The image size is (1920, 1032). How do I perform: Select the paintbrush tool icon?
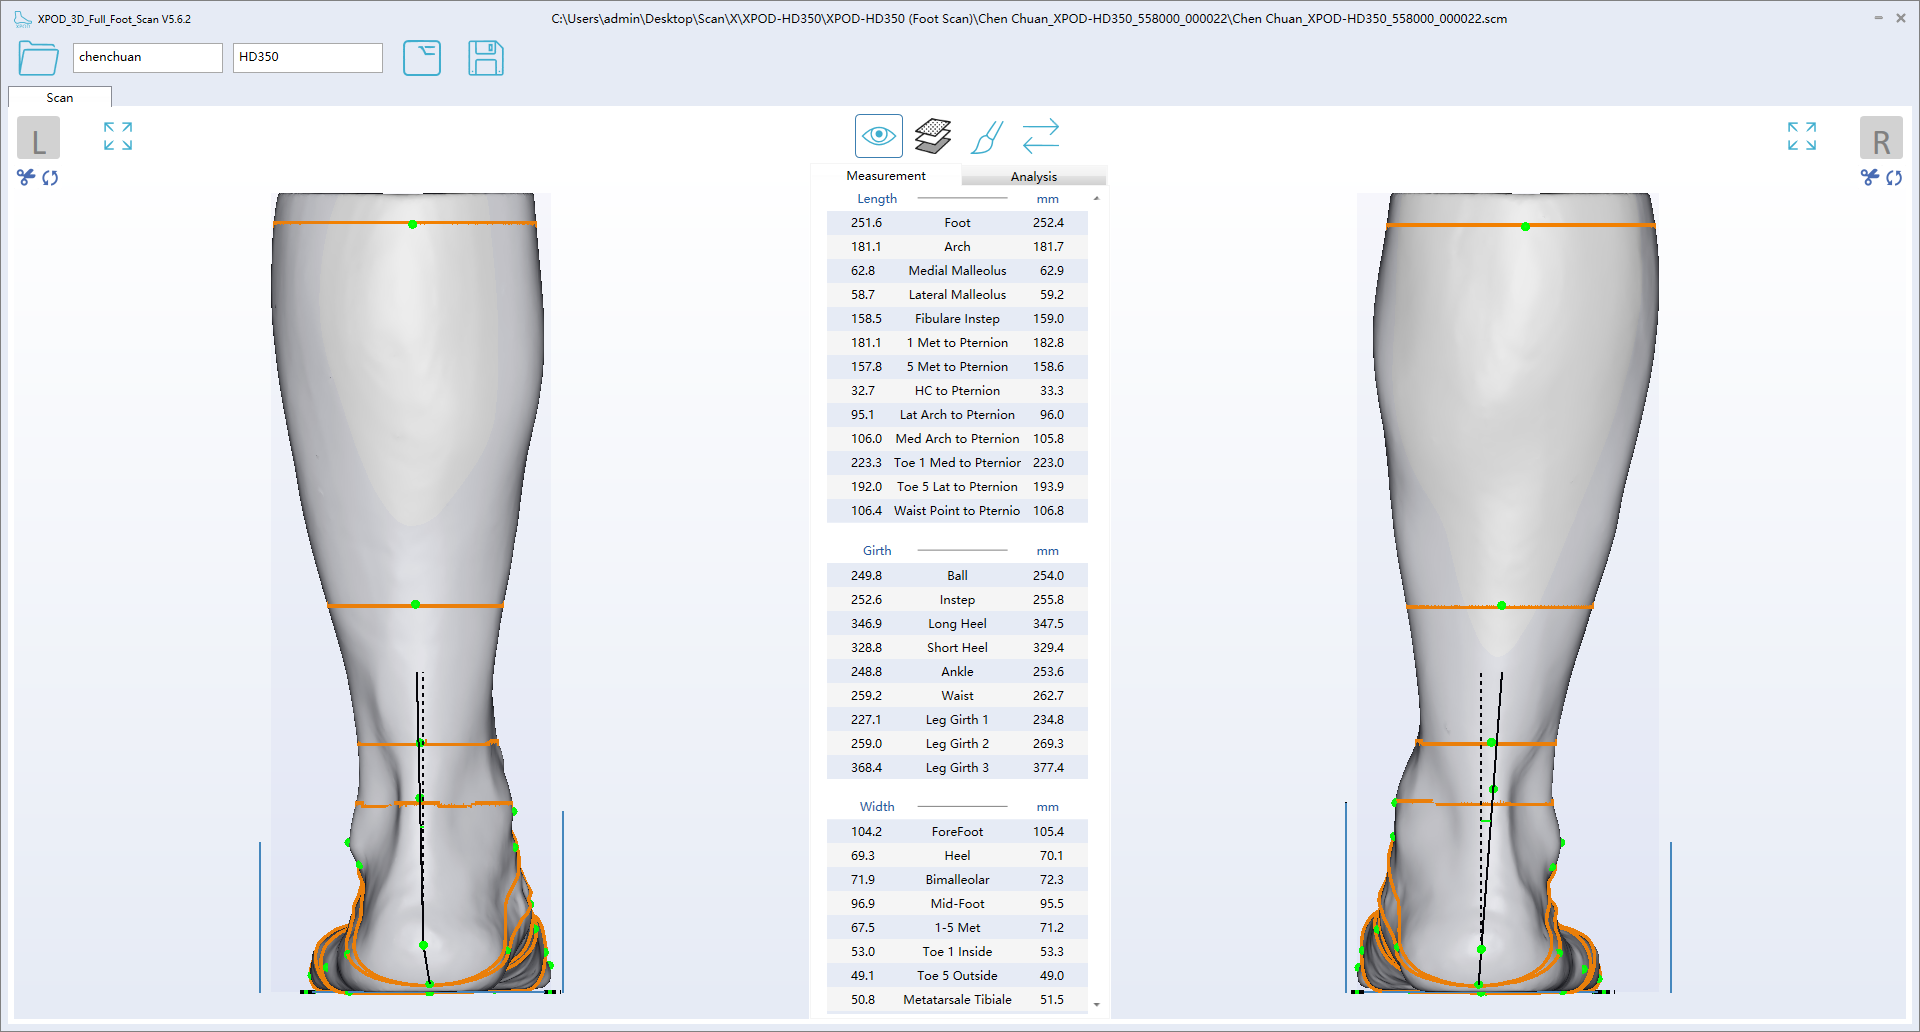pyautogui.click(x=987, y=136)
